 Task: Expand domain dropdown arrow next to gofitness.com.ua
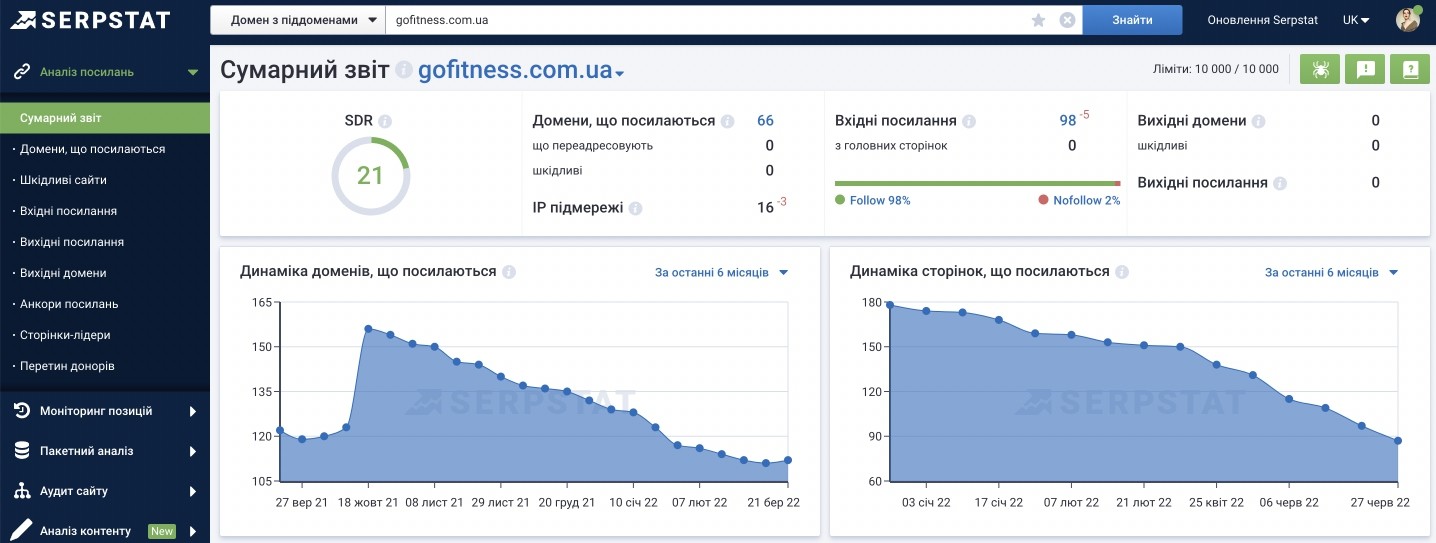point(620,74)
